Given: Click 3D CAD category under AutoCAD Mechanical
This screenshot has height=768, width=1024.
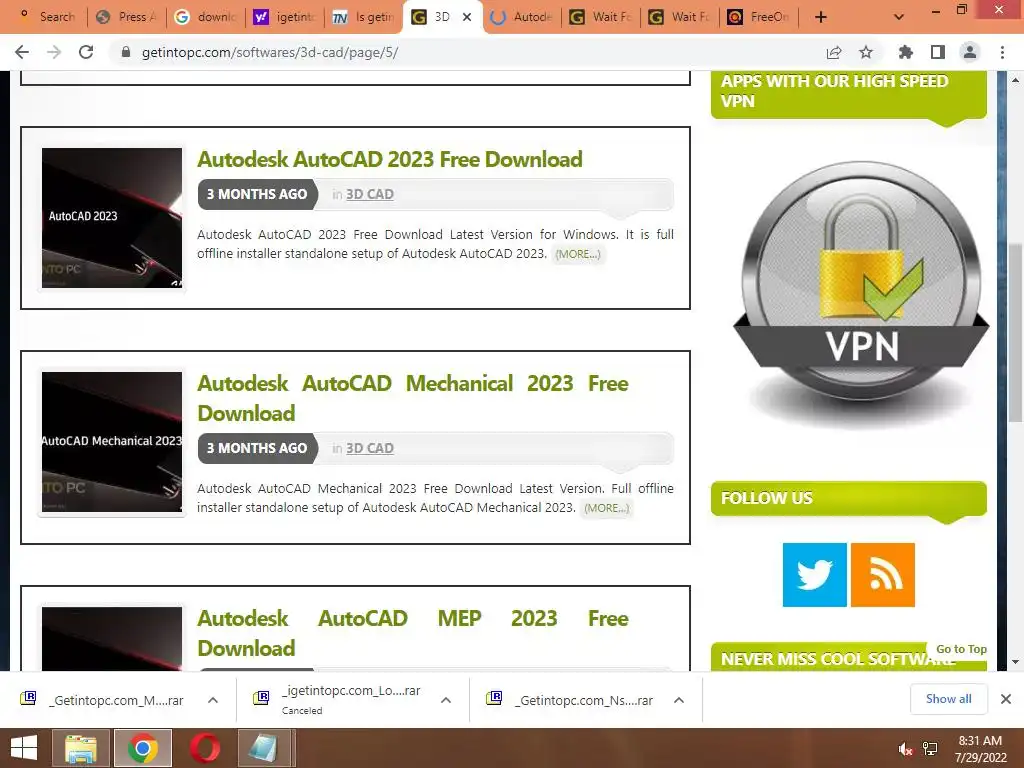Looking at the screenshot, I should pyautogui.click(x=370, y=448).
